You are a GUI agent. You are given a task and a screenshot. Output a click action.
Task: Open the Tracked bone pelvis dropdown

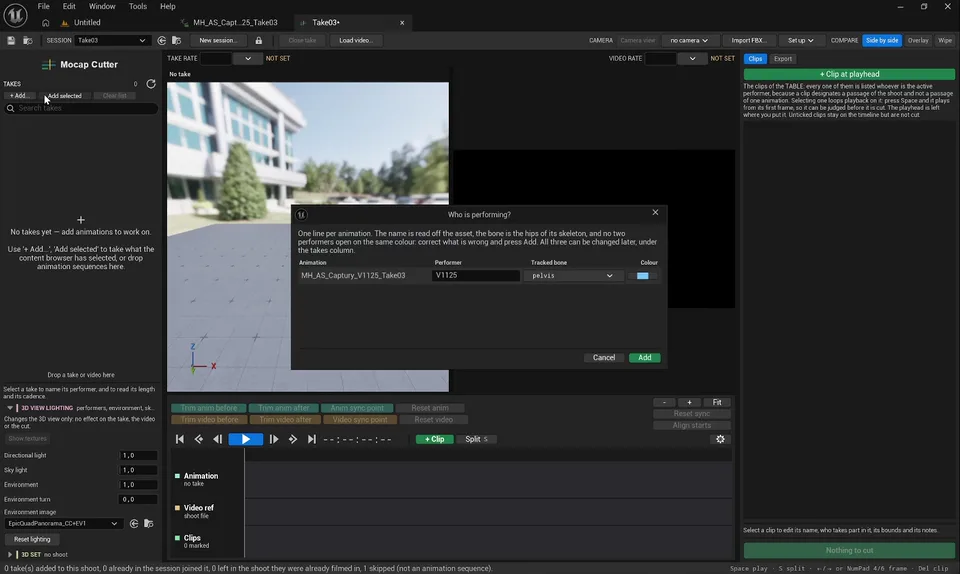click(x=572, y=276)
